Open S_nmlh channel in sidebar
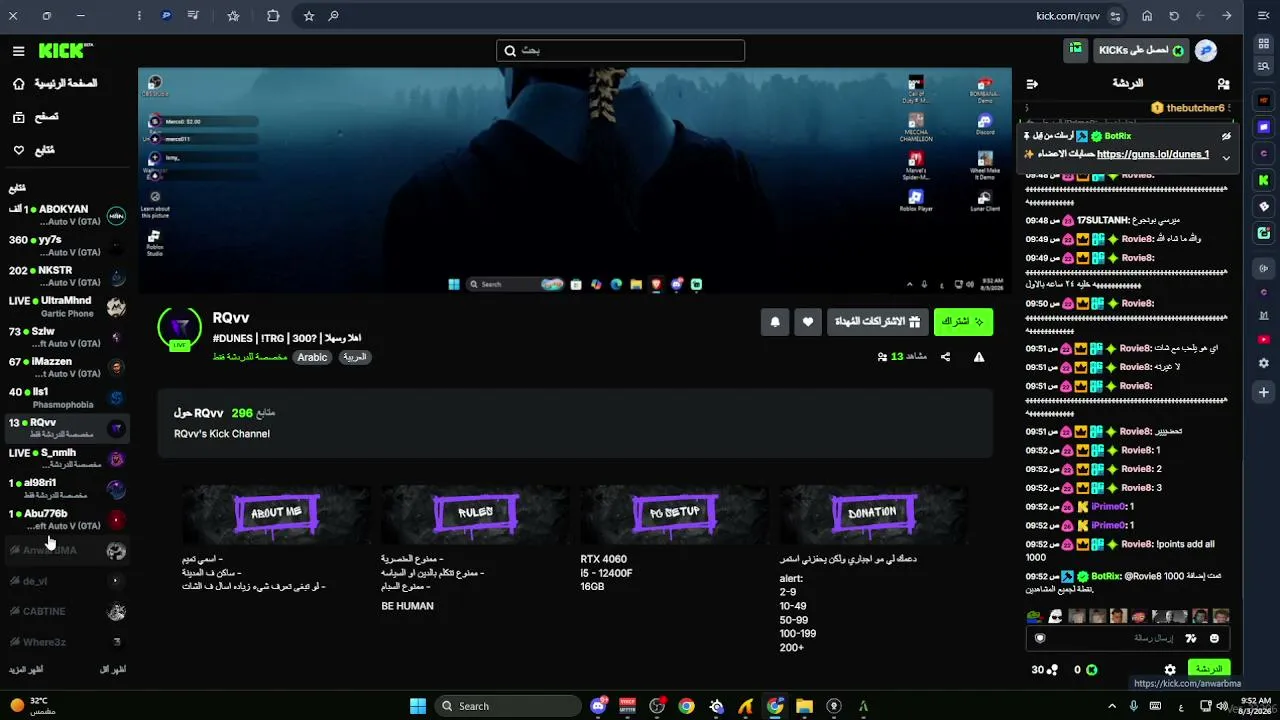1280x720 pixels. pos(68,459)
